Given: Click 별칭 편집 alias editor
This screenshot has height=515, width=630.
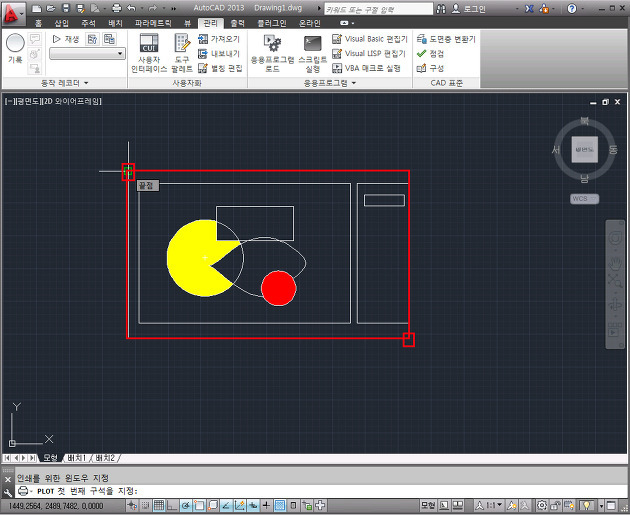Looking at the screenshot, I should 220,68.
